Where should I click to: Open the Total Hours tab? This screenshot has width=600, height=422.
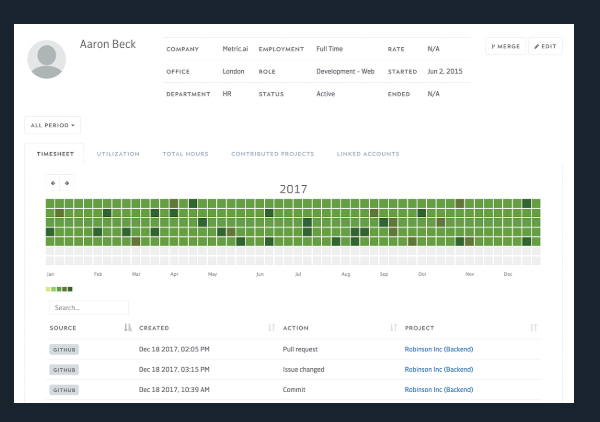(186, 154)
